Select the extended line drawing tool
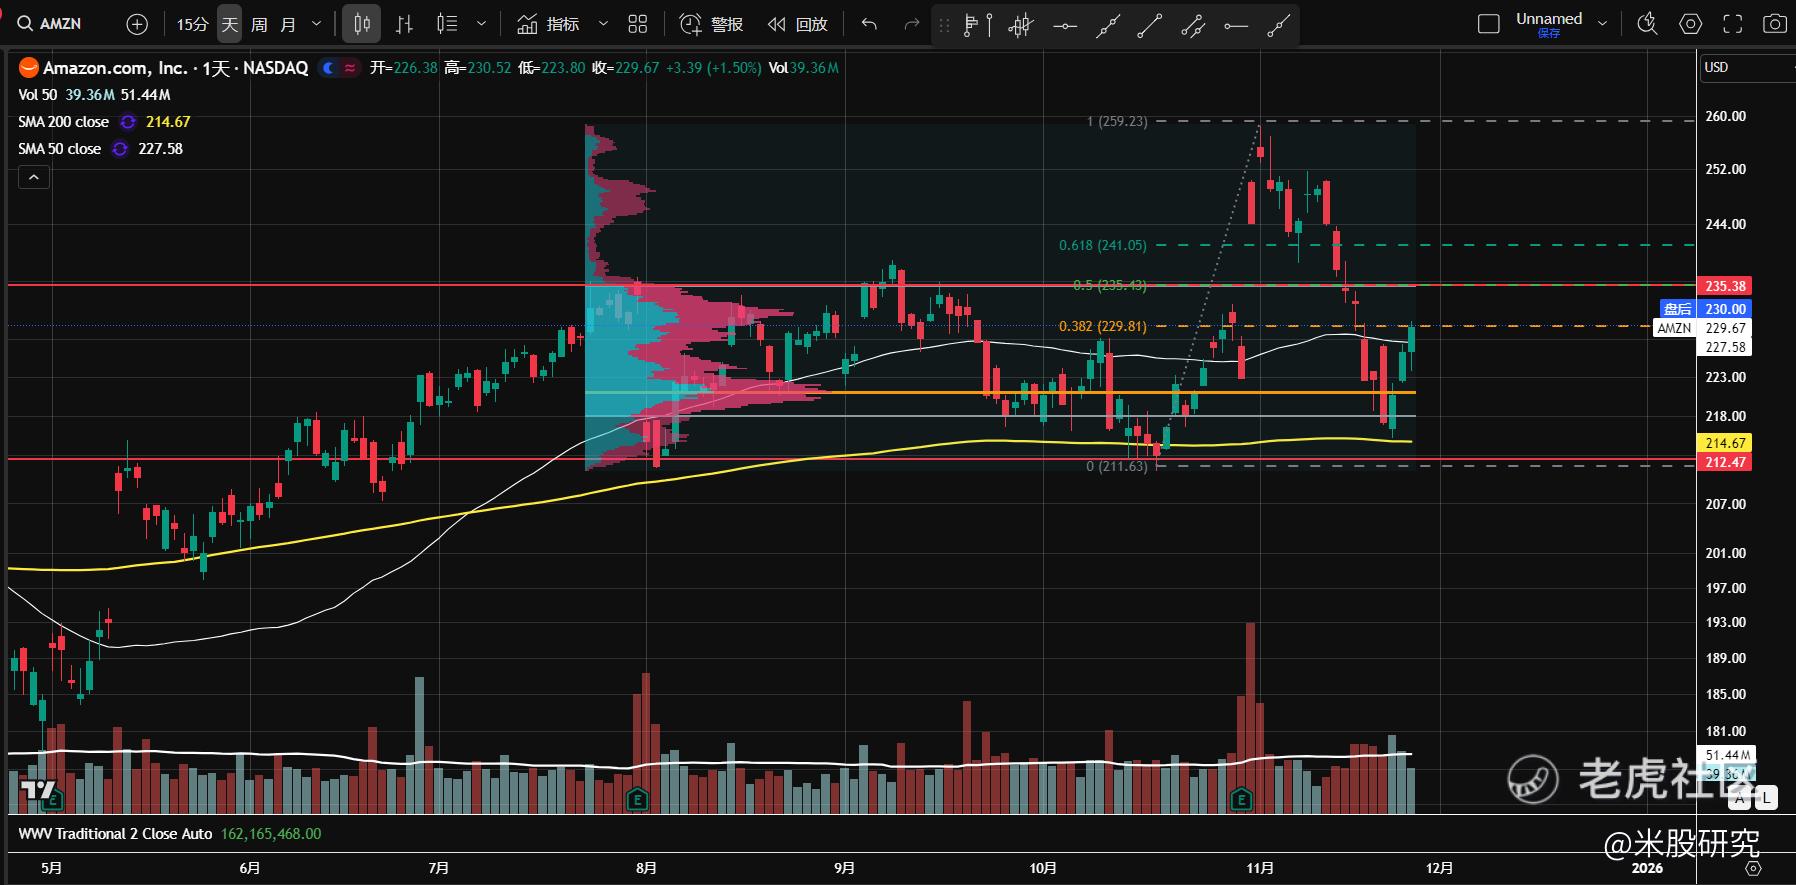Viewport: 1796px width, 885px height. click(x=1107, y=25)
